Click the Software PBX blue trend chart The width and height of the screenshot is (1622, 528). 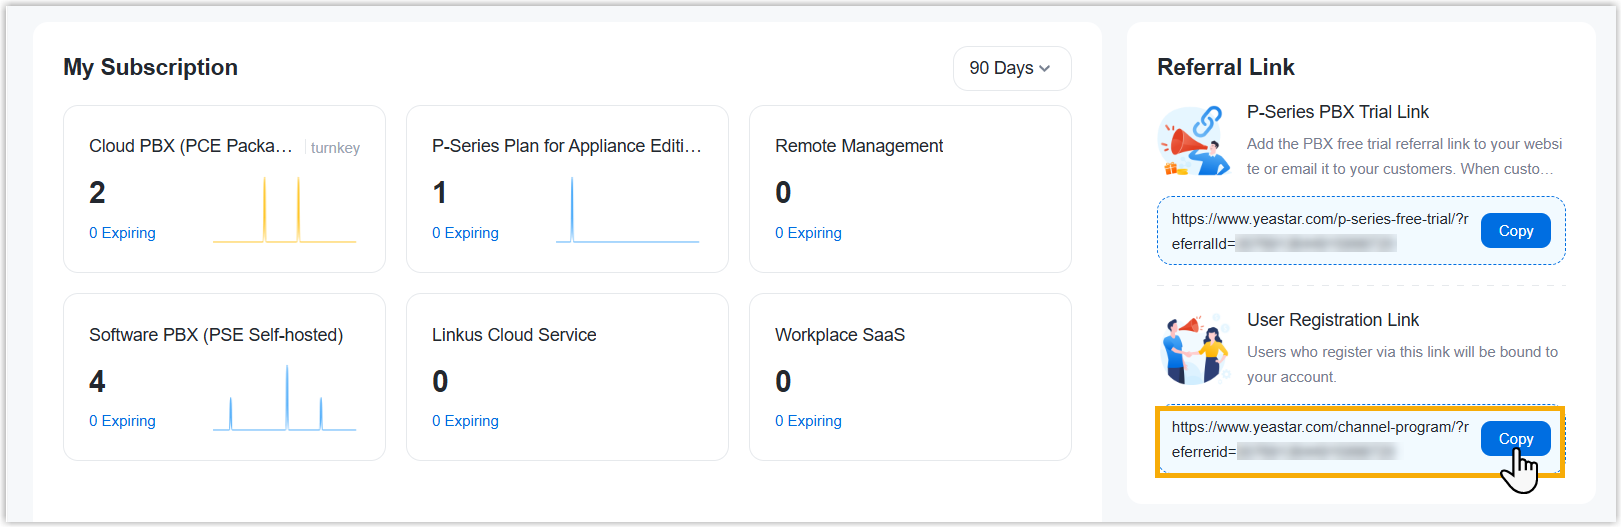(x=284, y=399)
